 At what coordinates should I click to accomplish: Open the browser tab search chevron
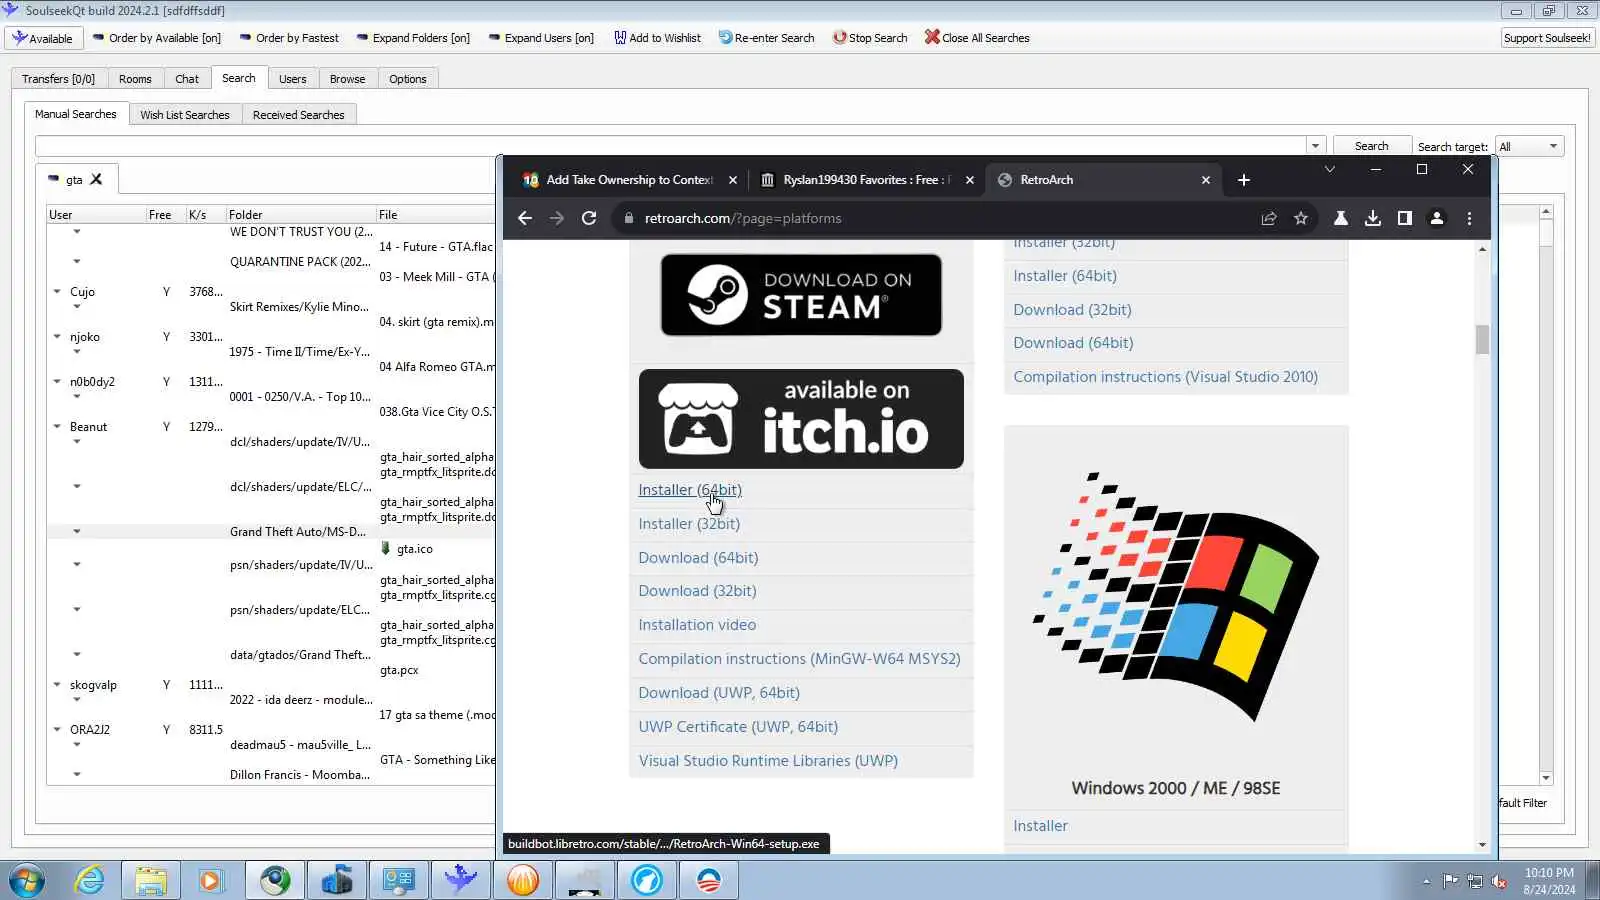pyautogui.click(x=1330, y=170)
